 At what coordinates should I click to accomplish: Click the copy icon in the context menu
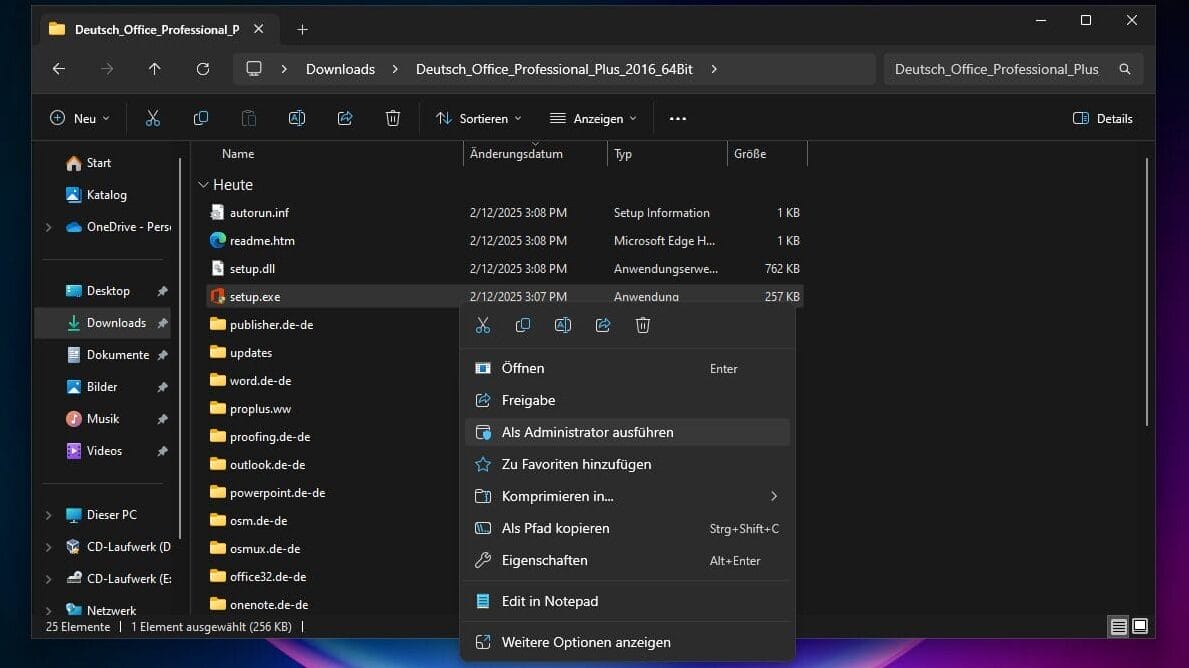pos(523,325)
